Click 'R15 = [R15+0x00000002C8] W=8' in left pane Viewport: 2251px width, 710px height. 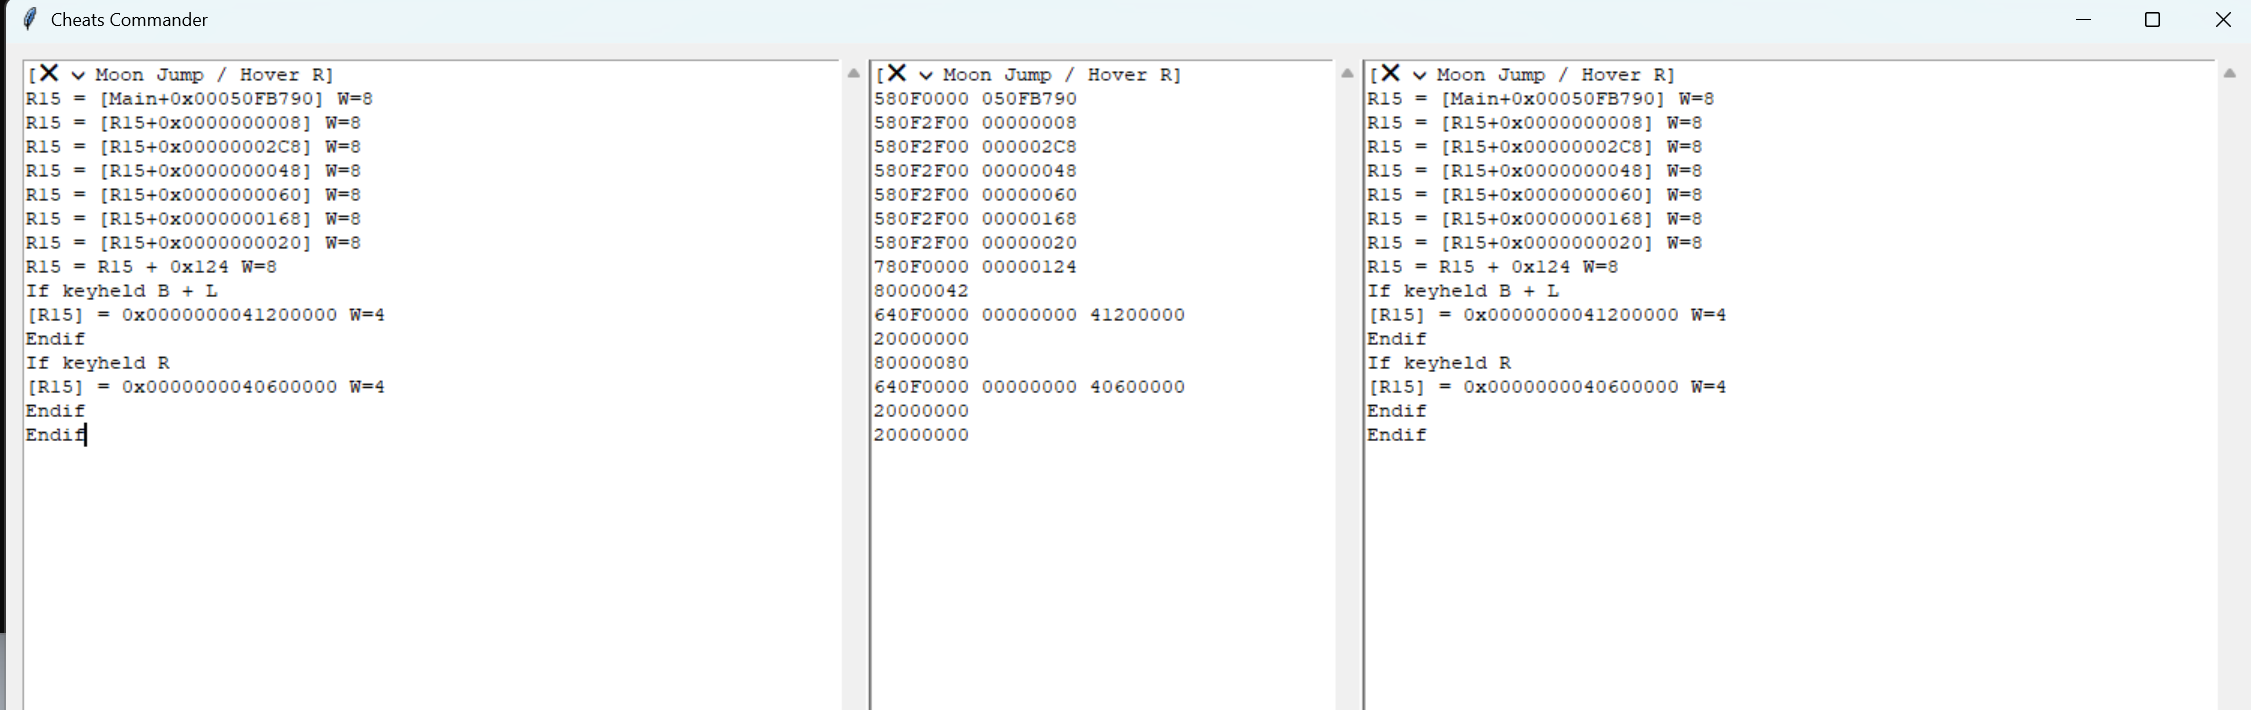[x=193, y=147]
